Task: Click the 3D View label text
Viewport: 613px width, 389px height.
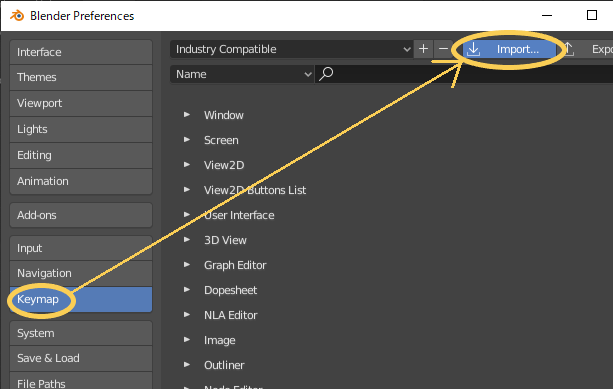Action: (225, 240)
